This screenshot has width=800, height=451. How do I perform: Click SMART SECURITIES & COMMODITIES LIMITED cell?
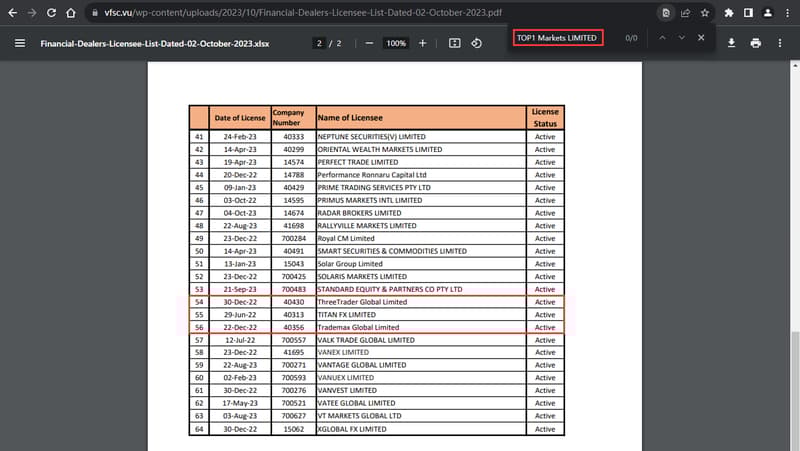(421, 251)
